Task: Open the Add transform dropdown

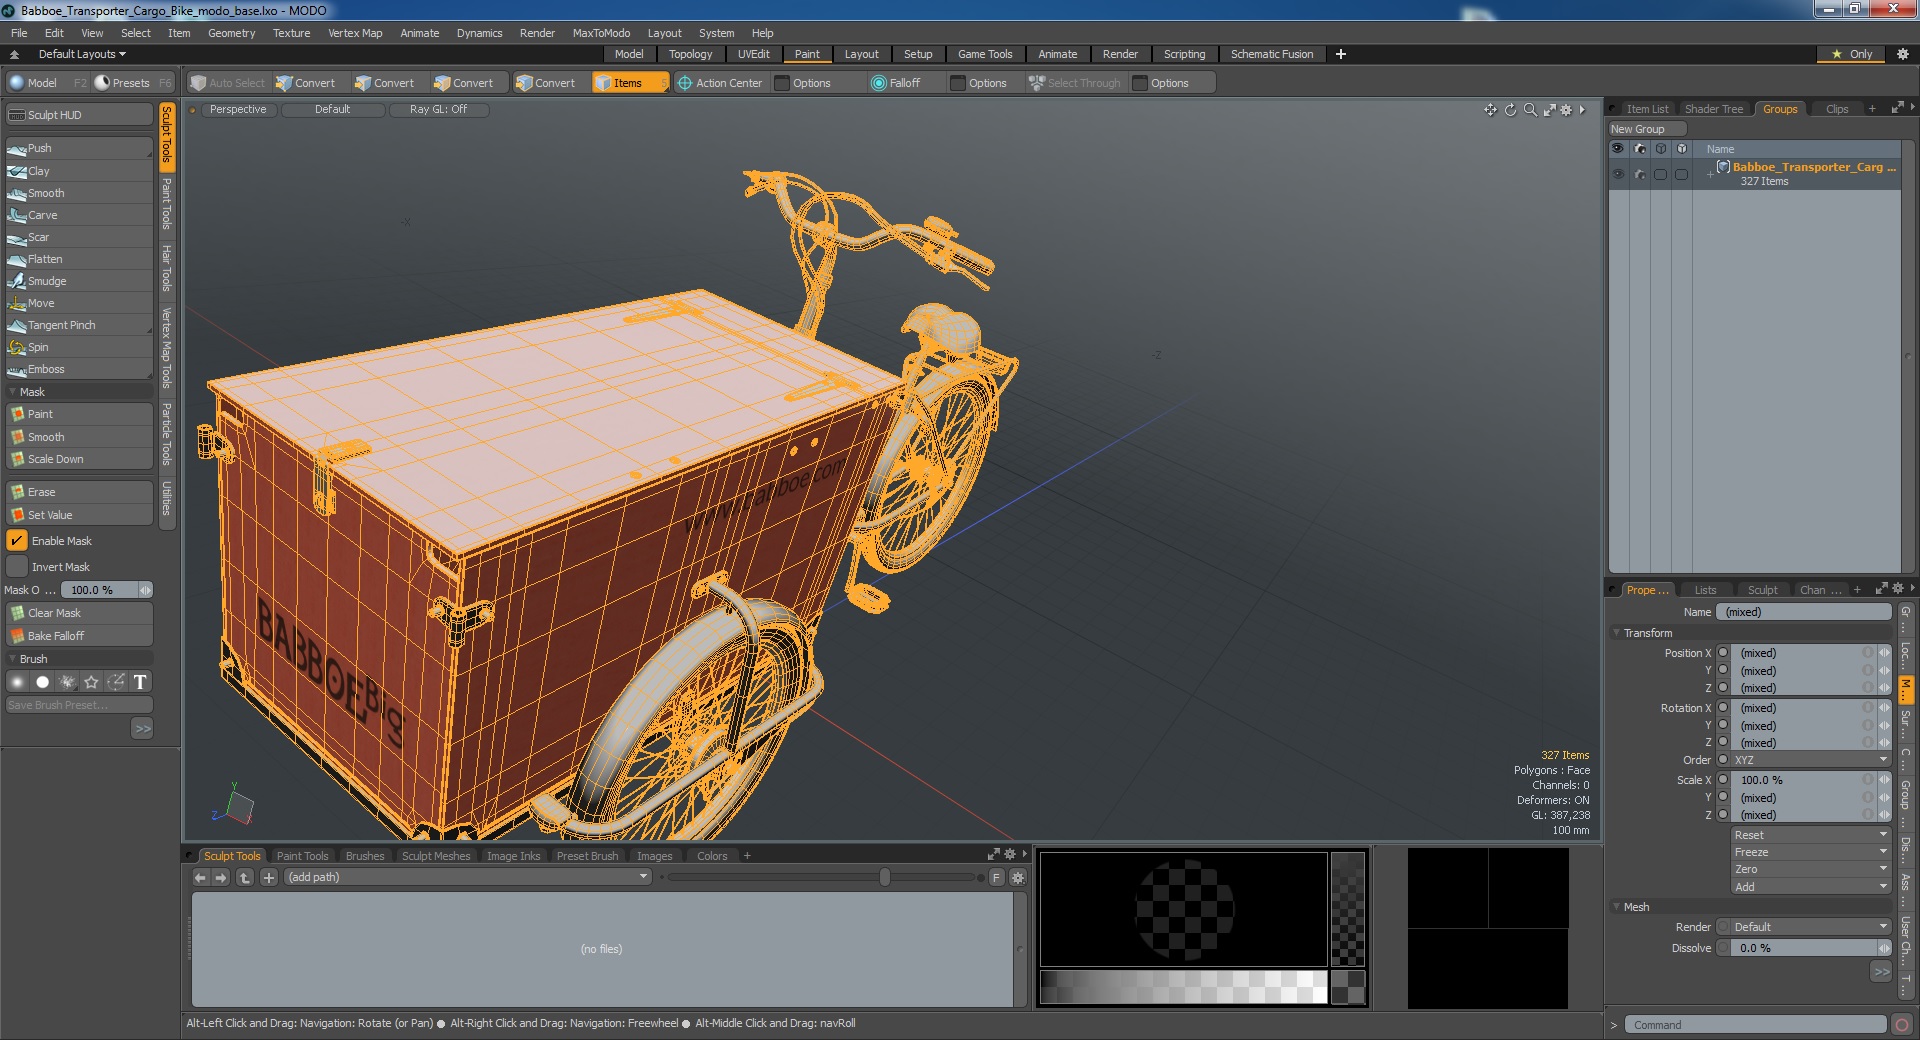Action: [x=1811, y=887]
